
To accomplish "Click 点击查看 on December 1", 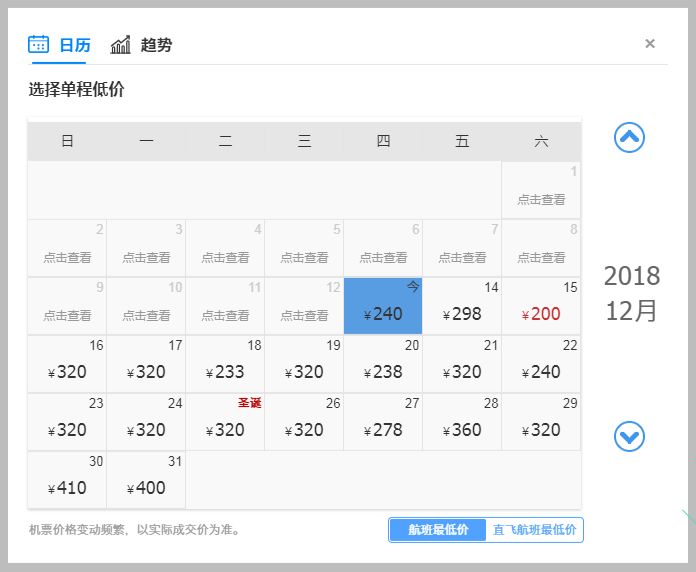I will click(x=541, y=200).
